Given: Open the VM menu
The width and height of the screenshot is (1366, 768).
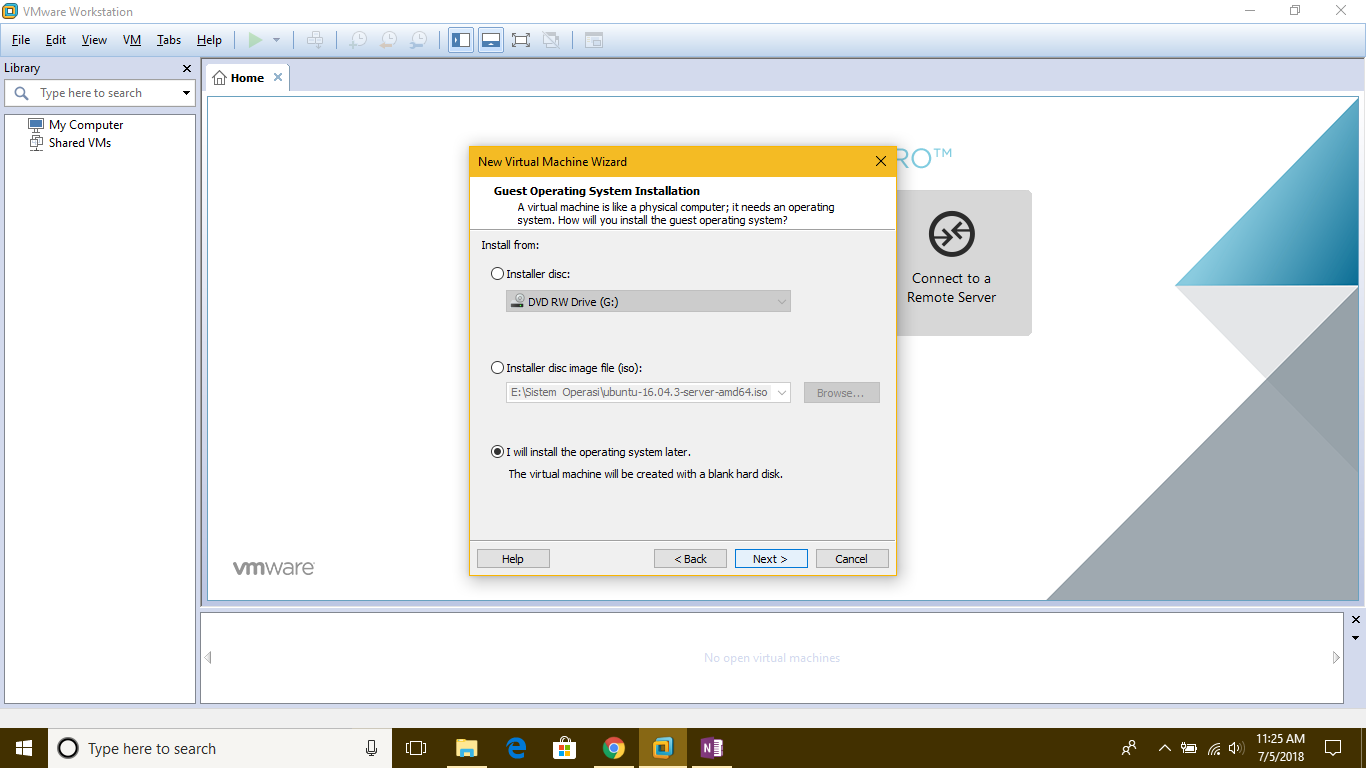Looking at the screenshot, I should (x=131, y=40).
